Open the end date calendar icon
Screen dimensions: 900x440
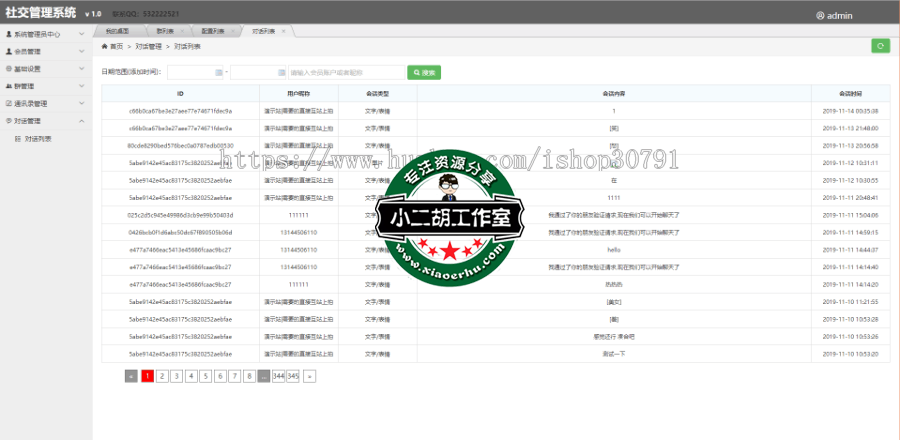[279, 73]
